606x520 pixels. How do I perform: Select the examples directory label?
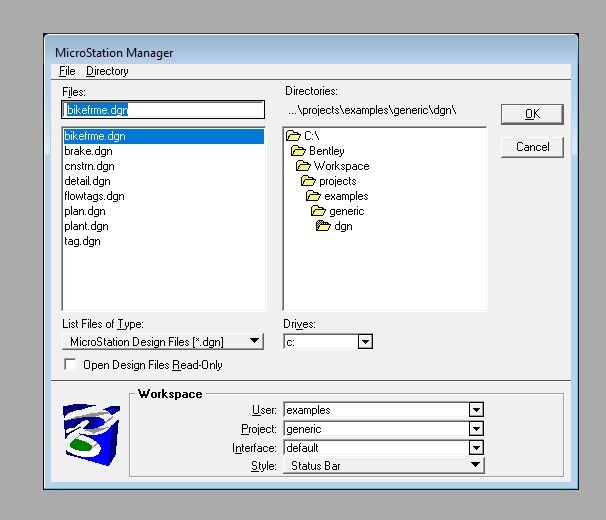click(346, 196)
